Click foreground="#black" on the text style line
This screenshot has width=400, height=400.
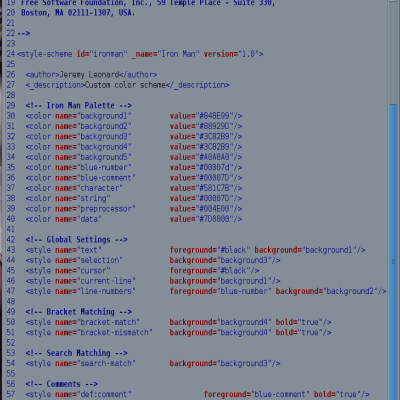tap(210, 250)
